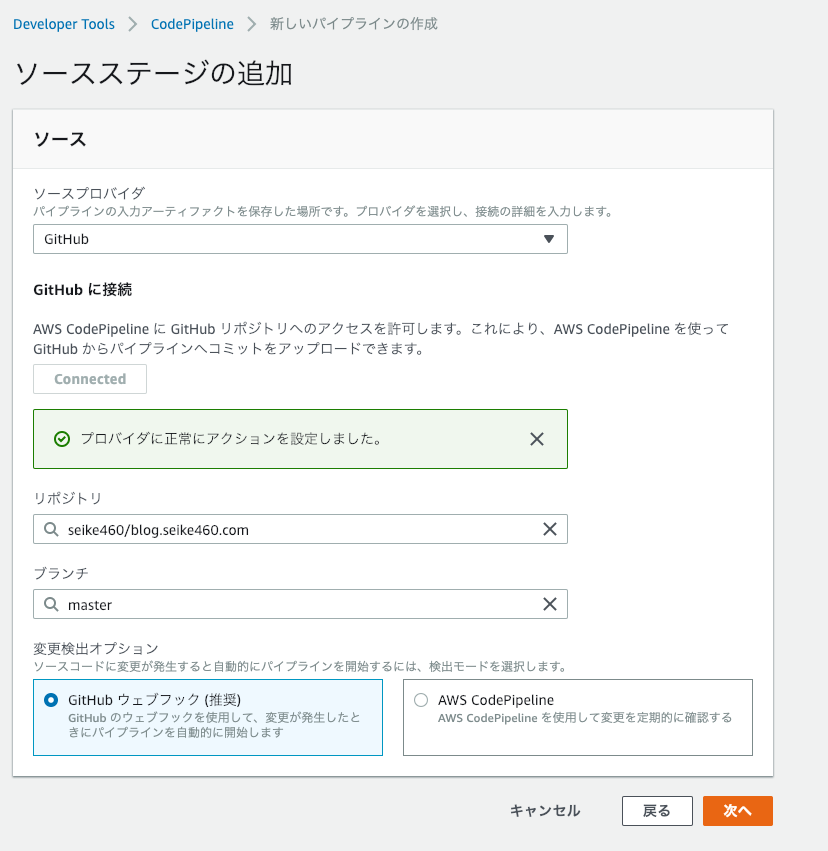The width and height of the screenshot is (828, 851).
Task: Open the ソースプロバイダ dropdown showing GitHub
Action: (x=300, y=239)
